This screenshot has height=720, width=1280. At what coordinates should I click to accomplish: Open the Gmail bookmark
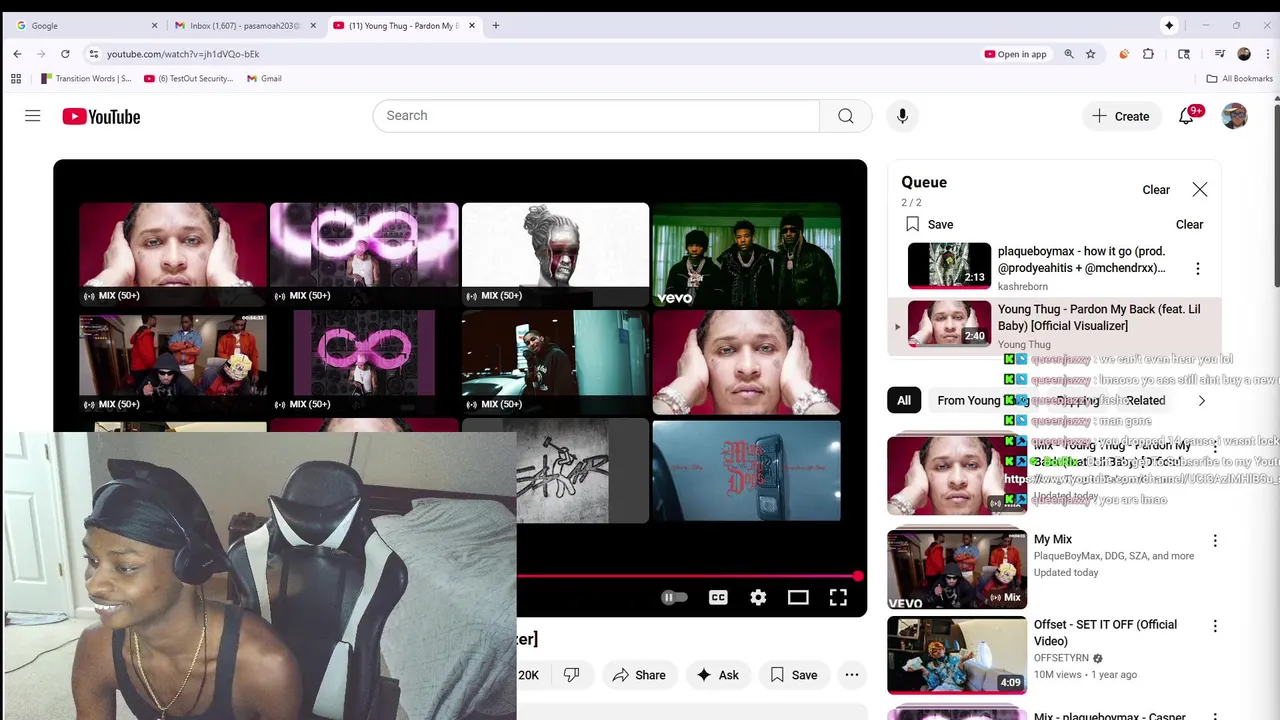264,78
